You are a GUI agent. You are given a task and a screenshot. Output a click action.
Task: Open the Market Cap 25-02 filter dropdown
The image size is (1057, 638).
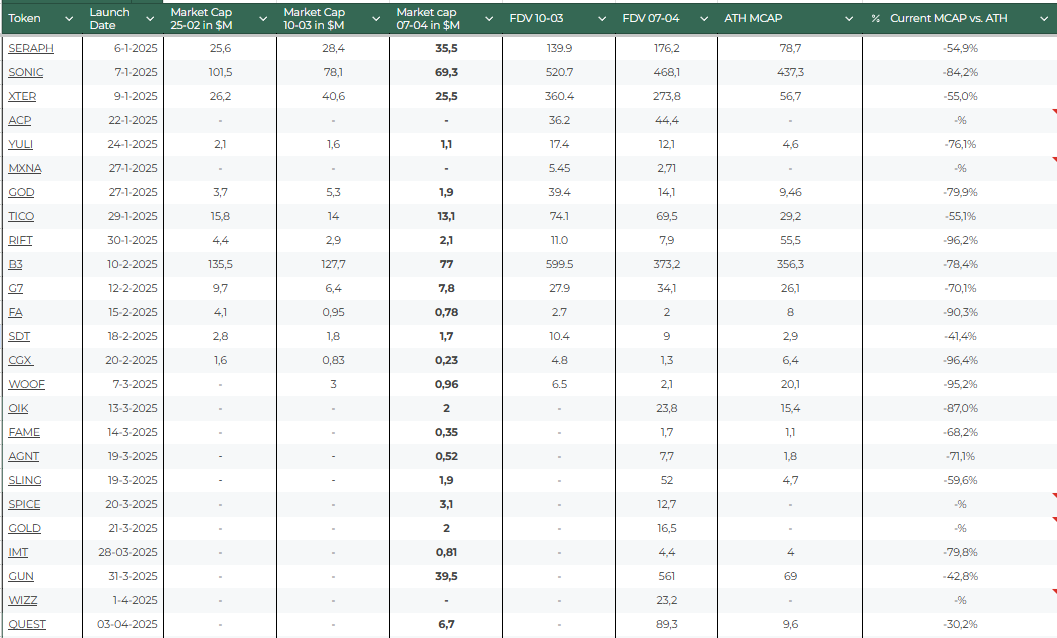click(x=264, y=19)
